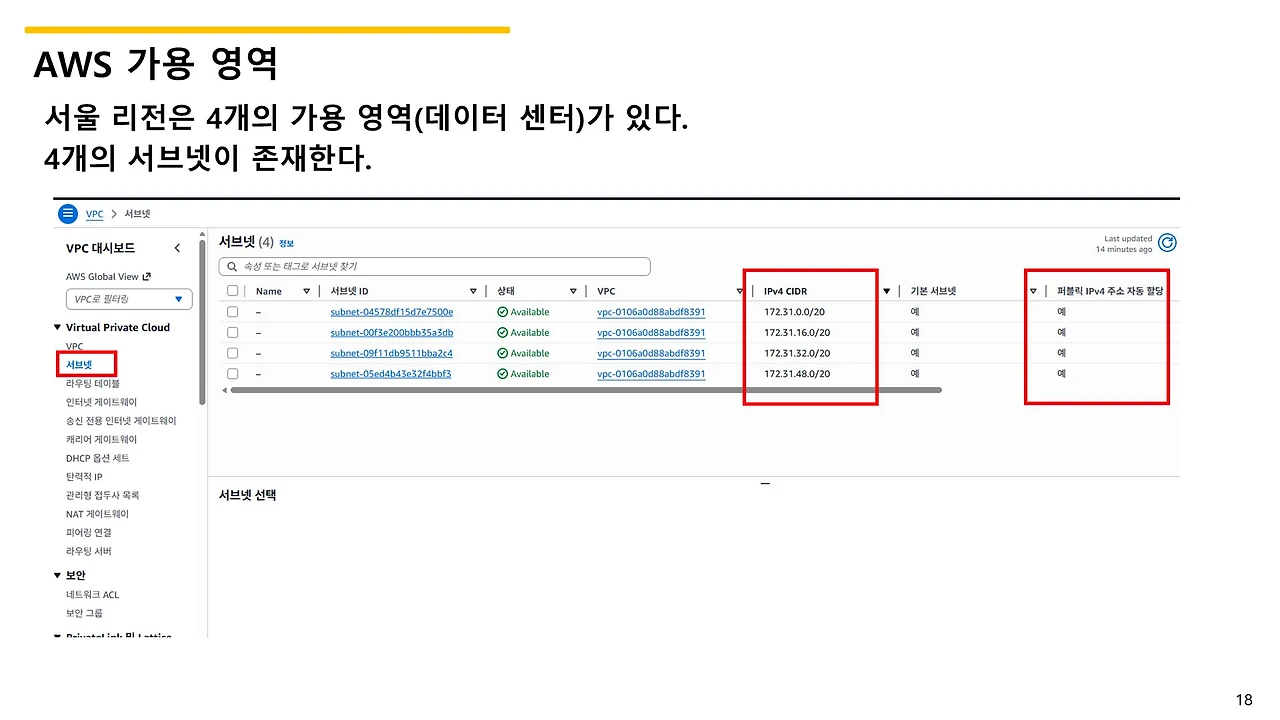The image size is (1280, 720).
Task: Collapse the Virtual Private Cloud section
Action: coord(57,327)
